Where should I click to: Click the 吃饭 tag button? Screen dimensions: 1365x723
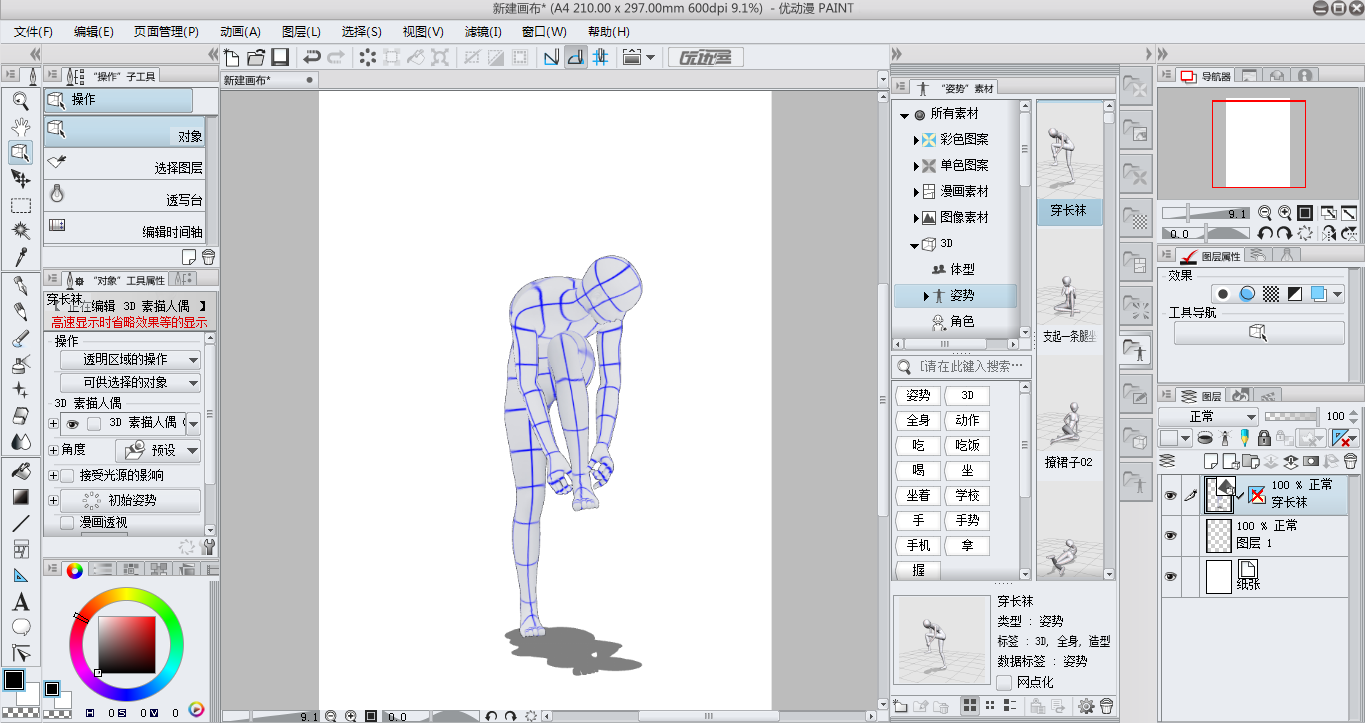tap(967, 445)
